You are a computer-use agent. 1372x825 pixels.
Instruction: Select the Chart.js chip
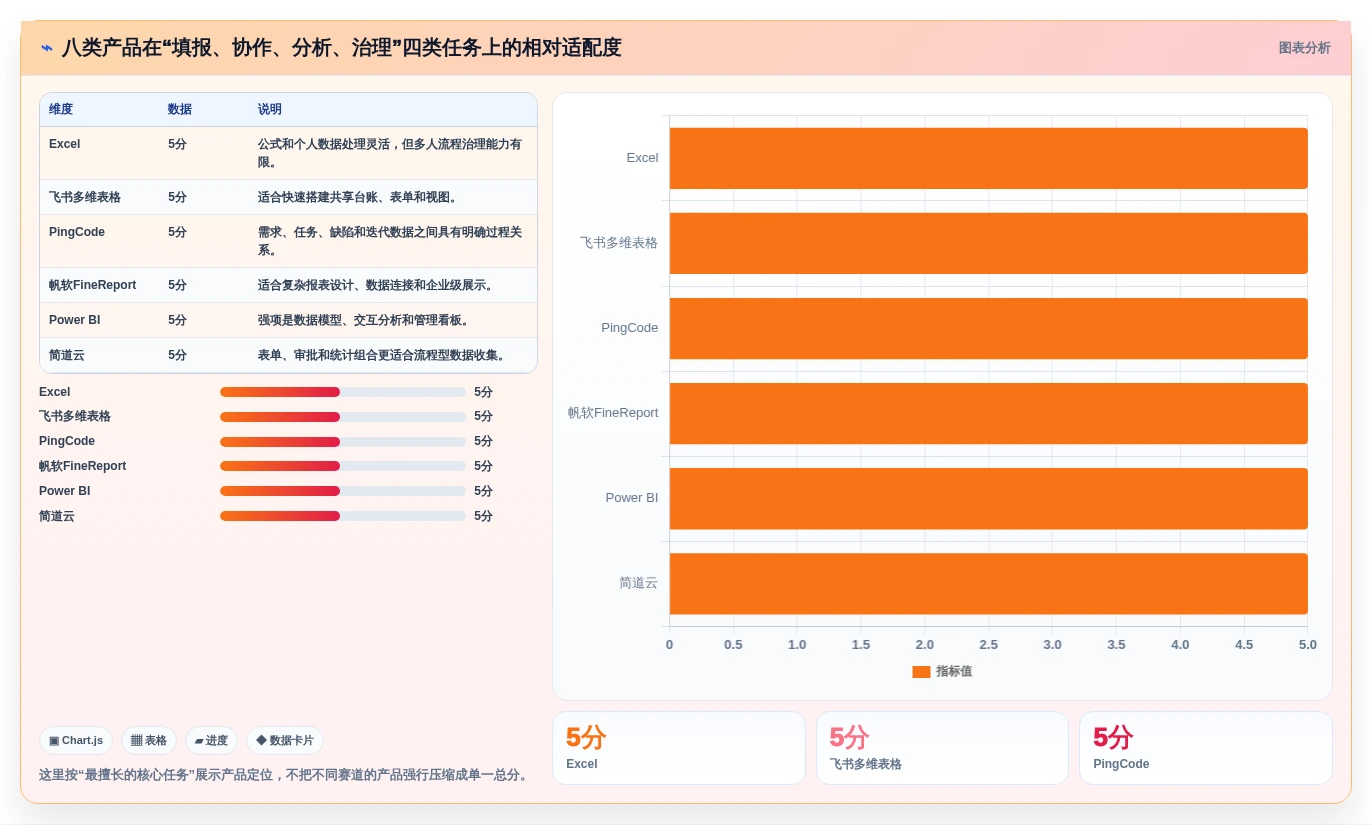76,741
